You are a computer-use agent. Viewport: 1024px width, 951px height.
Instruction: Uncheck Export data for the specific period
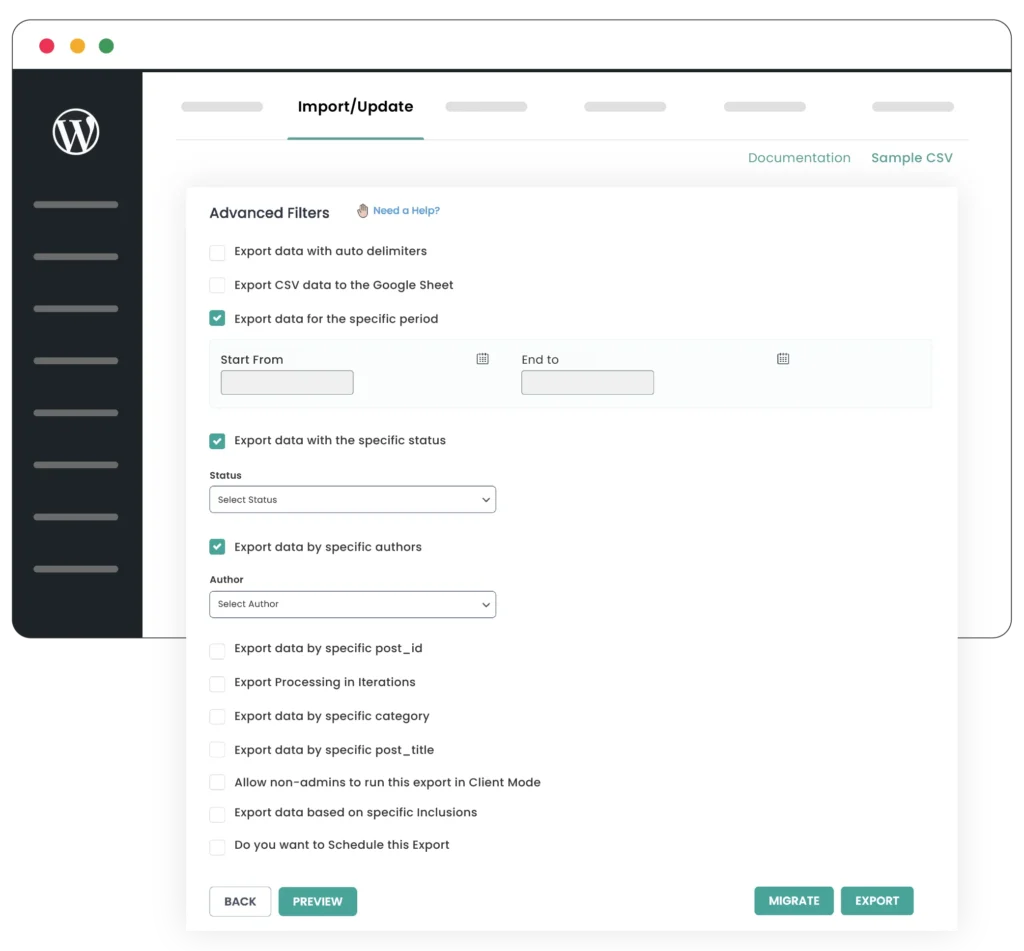tap(217, 319)
